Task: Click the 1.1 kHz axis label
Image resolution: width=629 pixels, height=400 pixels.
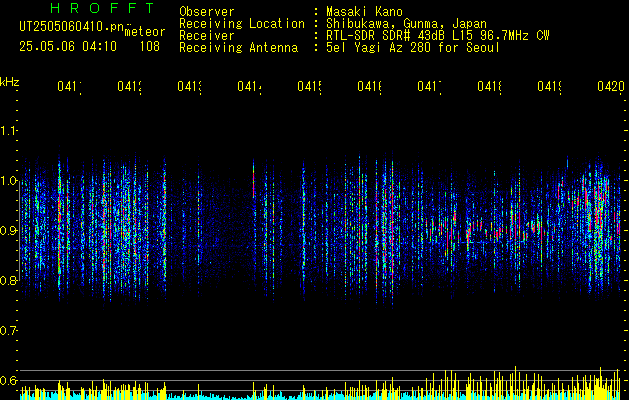Action: coord(8,130)
